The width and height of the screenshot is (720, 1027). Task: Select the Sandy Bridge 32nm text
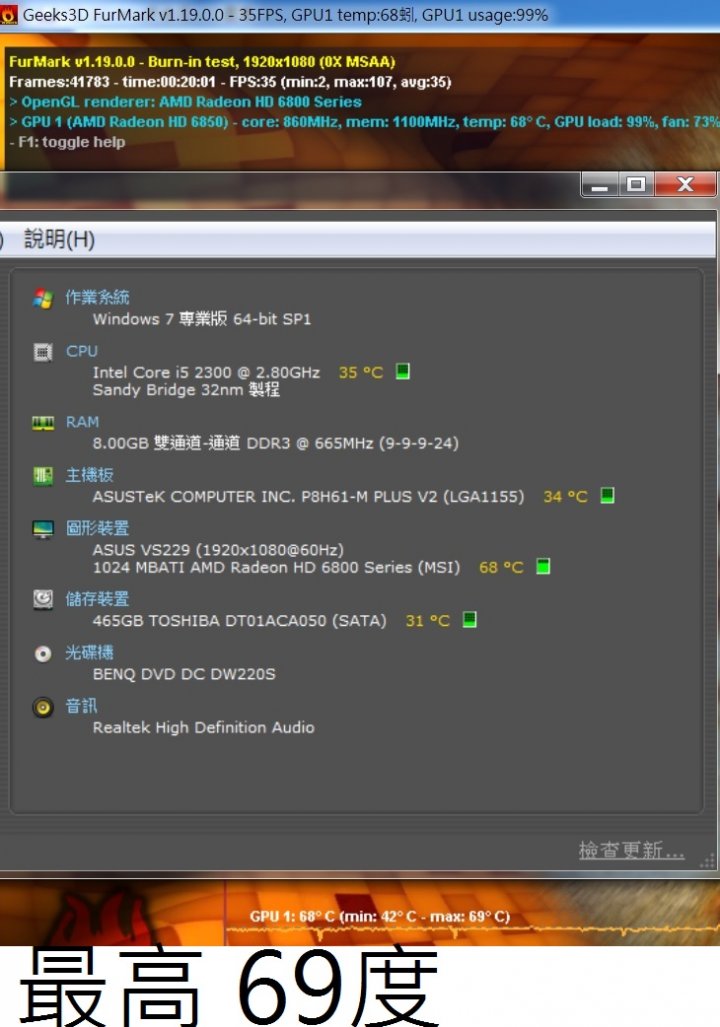[186, 390]
